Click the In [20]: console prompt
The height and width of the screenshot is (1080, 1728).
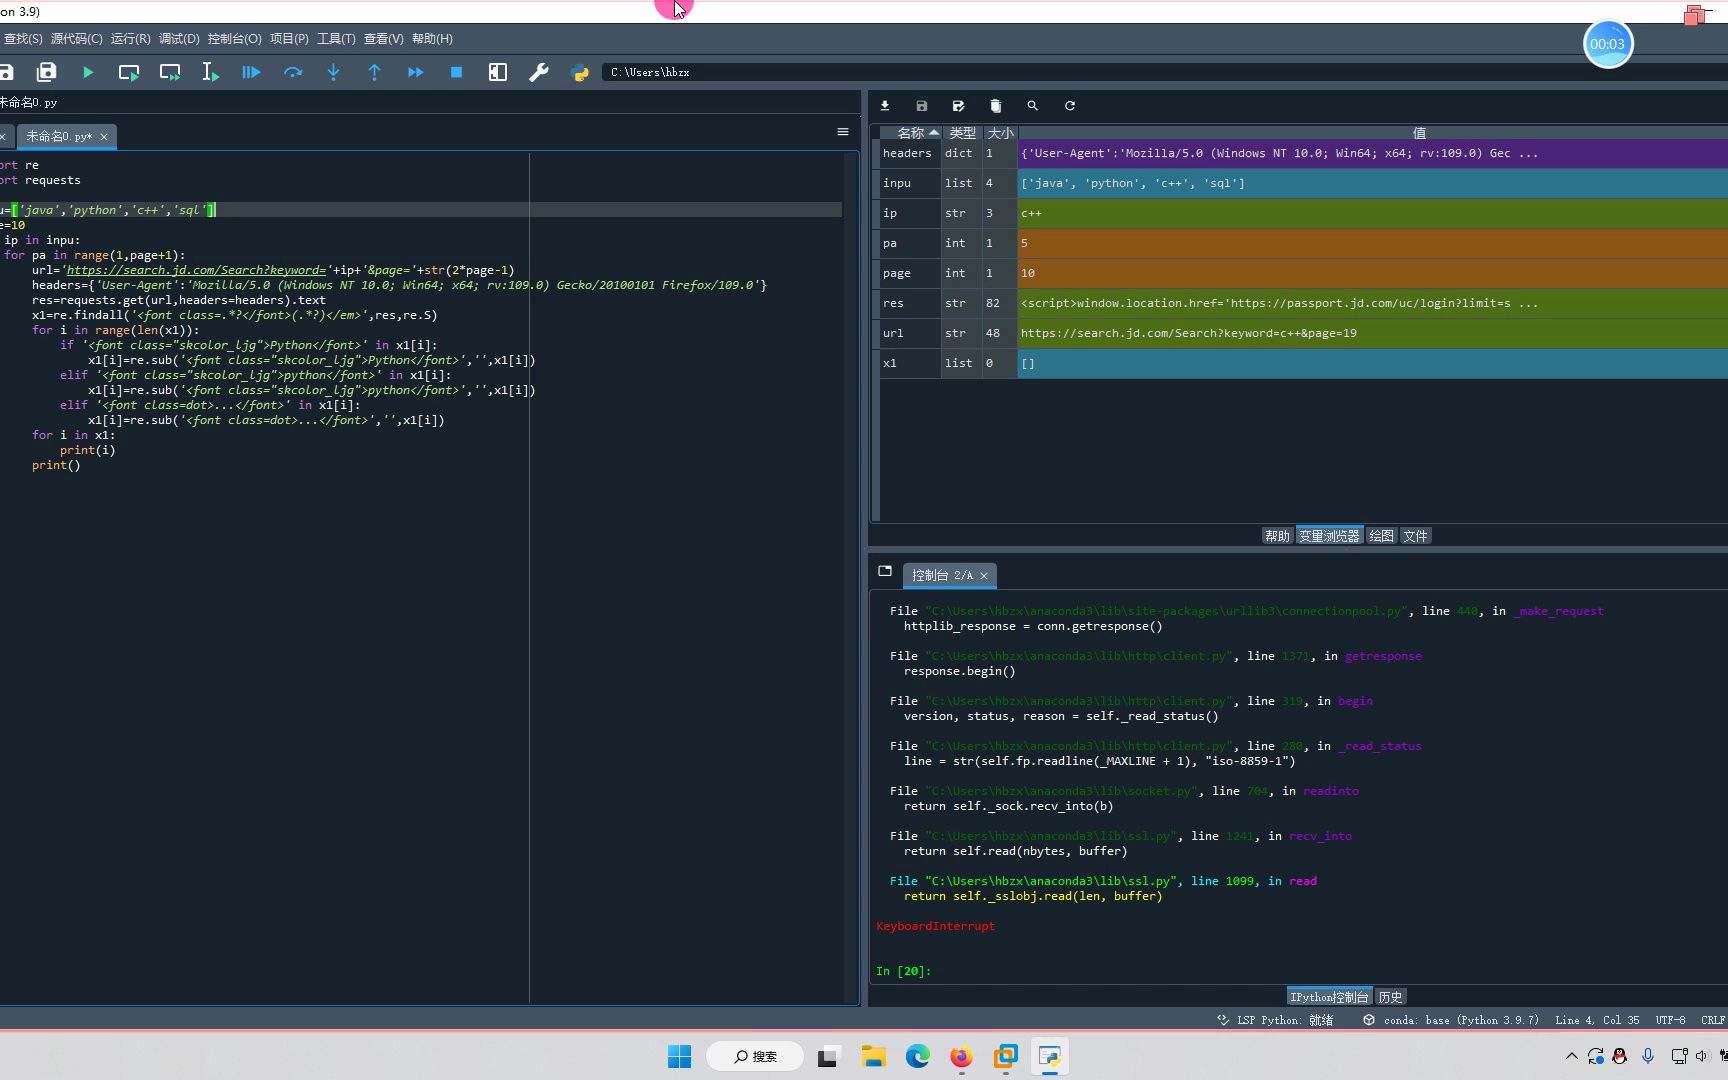point(904,971)
